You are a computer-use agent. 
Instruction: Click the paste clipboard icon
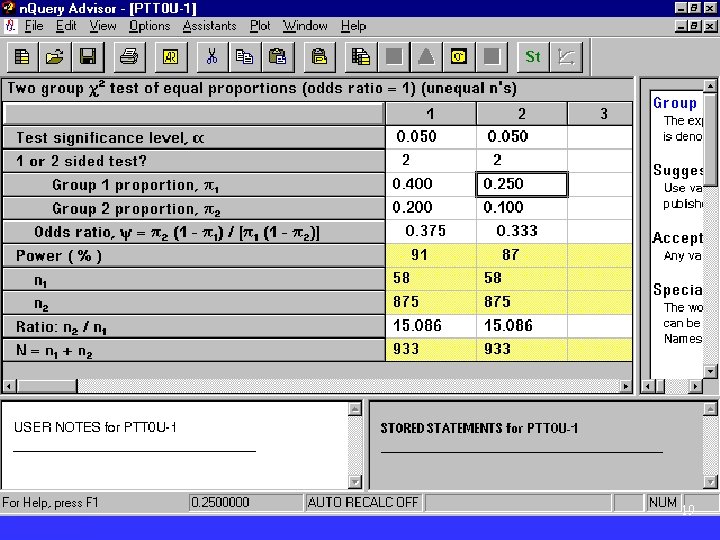(x=277, y=57)
